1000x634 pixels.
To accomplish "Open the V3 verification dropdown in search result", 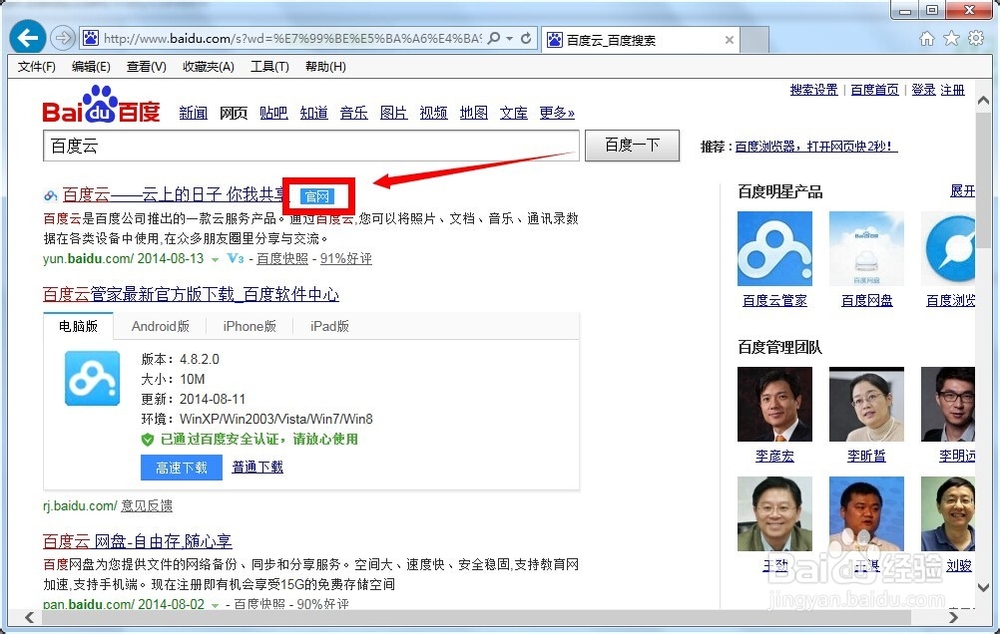I will (235, 258).
